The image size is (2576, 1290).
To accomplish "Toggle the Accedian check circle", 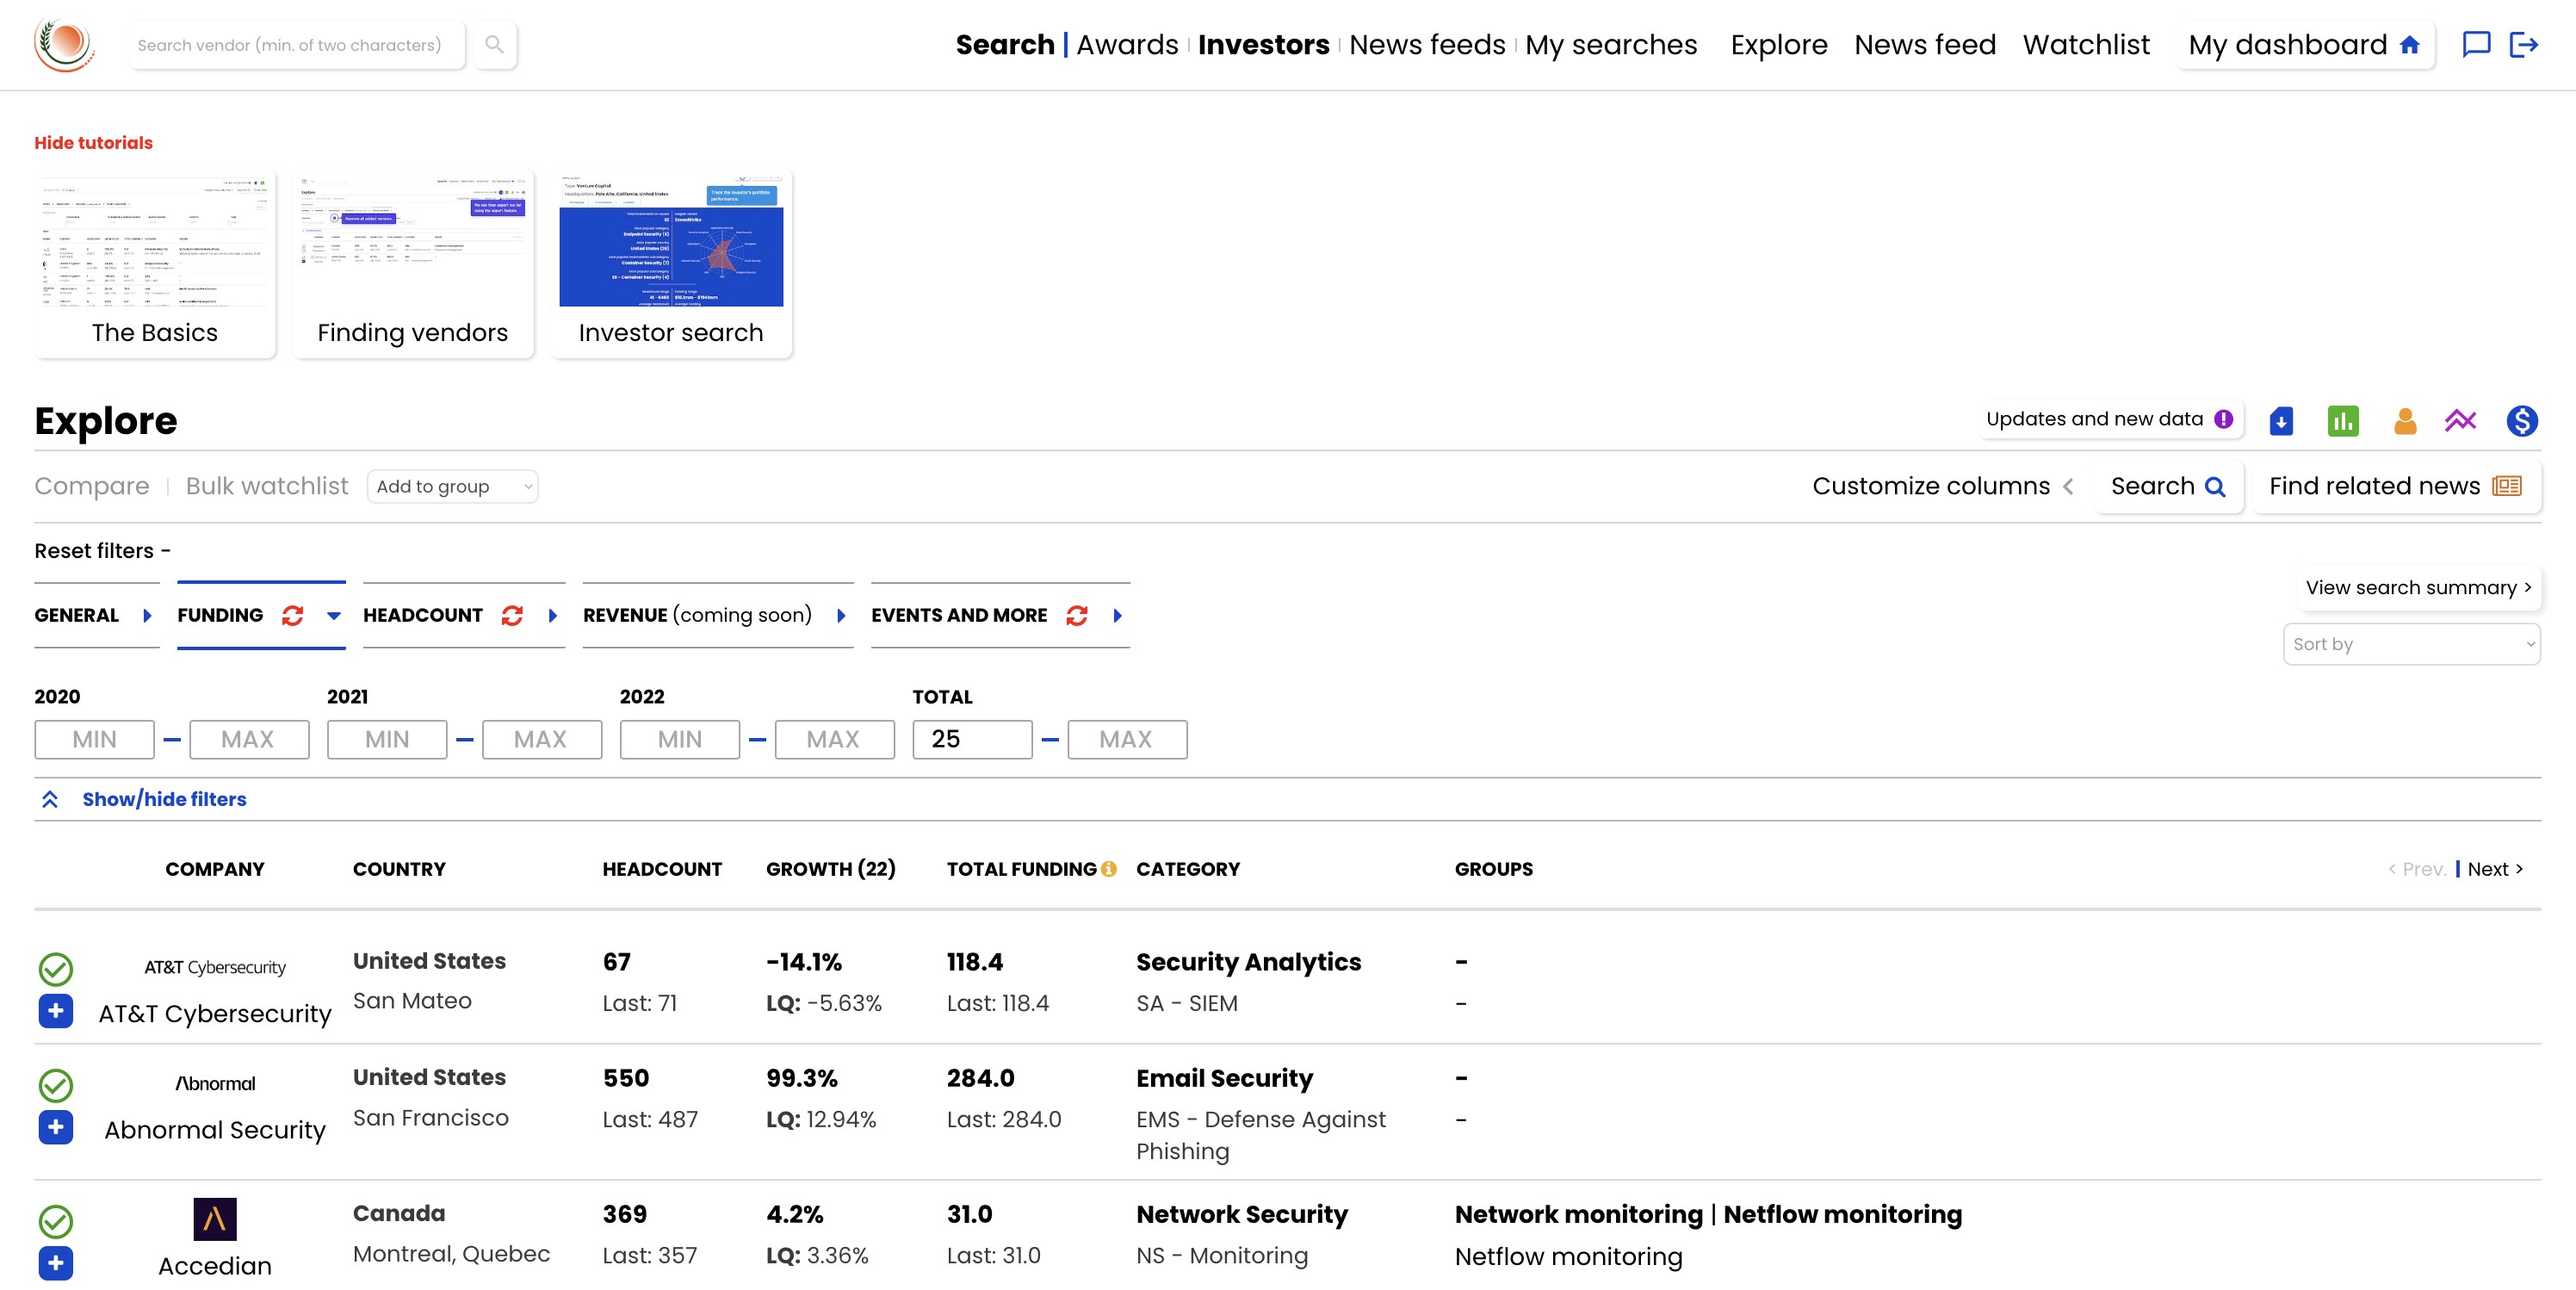I will pyautogui.click(x=56, y=1220).
